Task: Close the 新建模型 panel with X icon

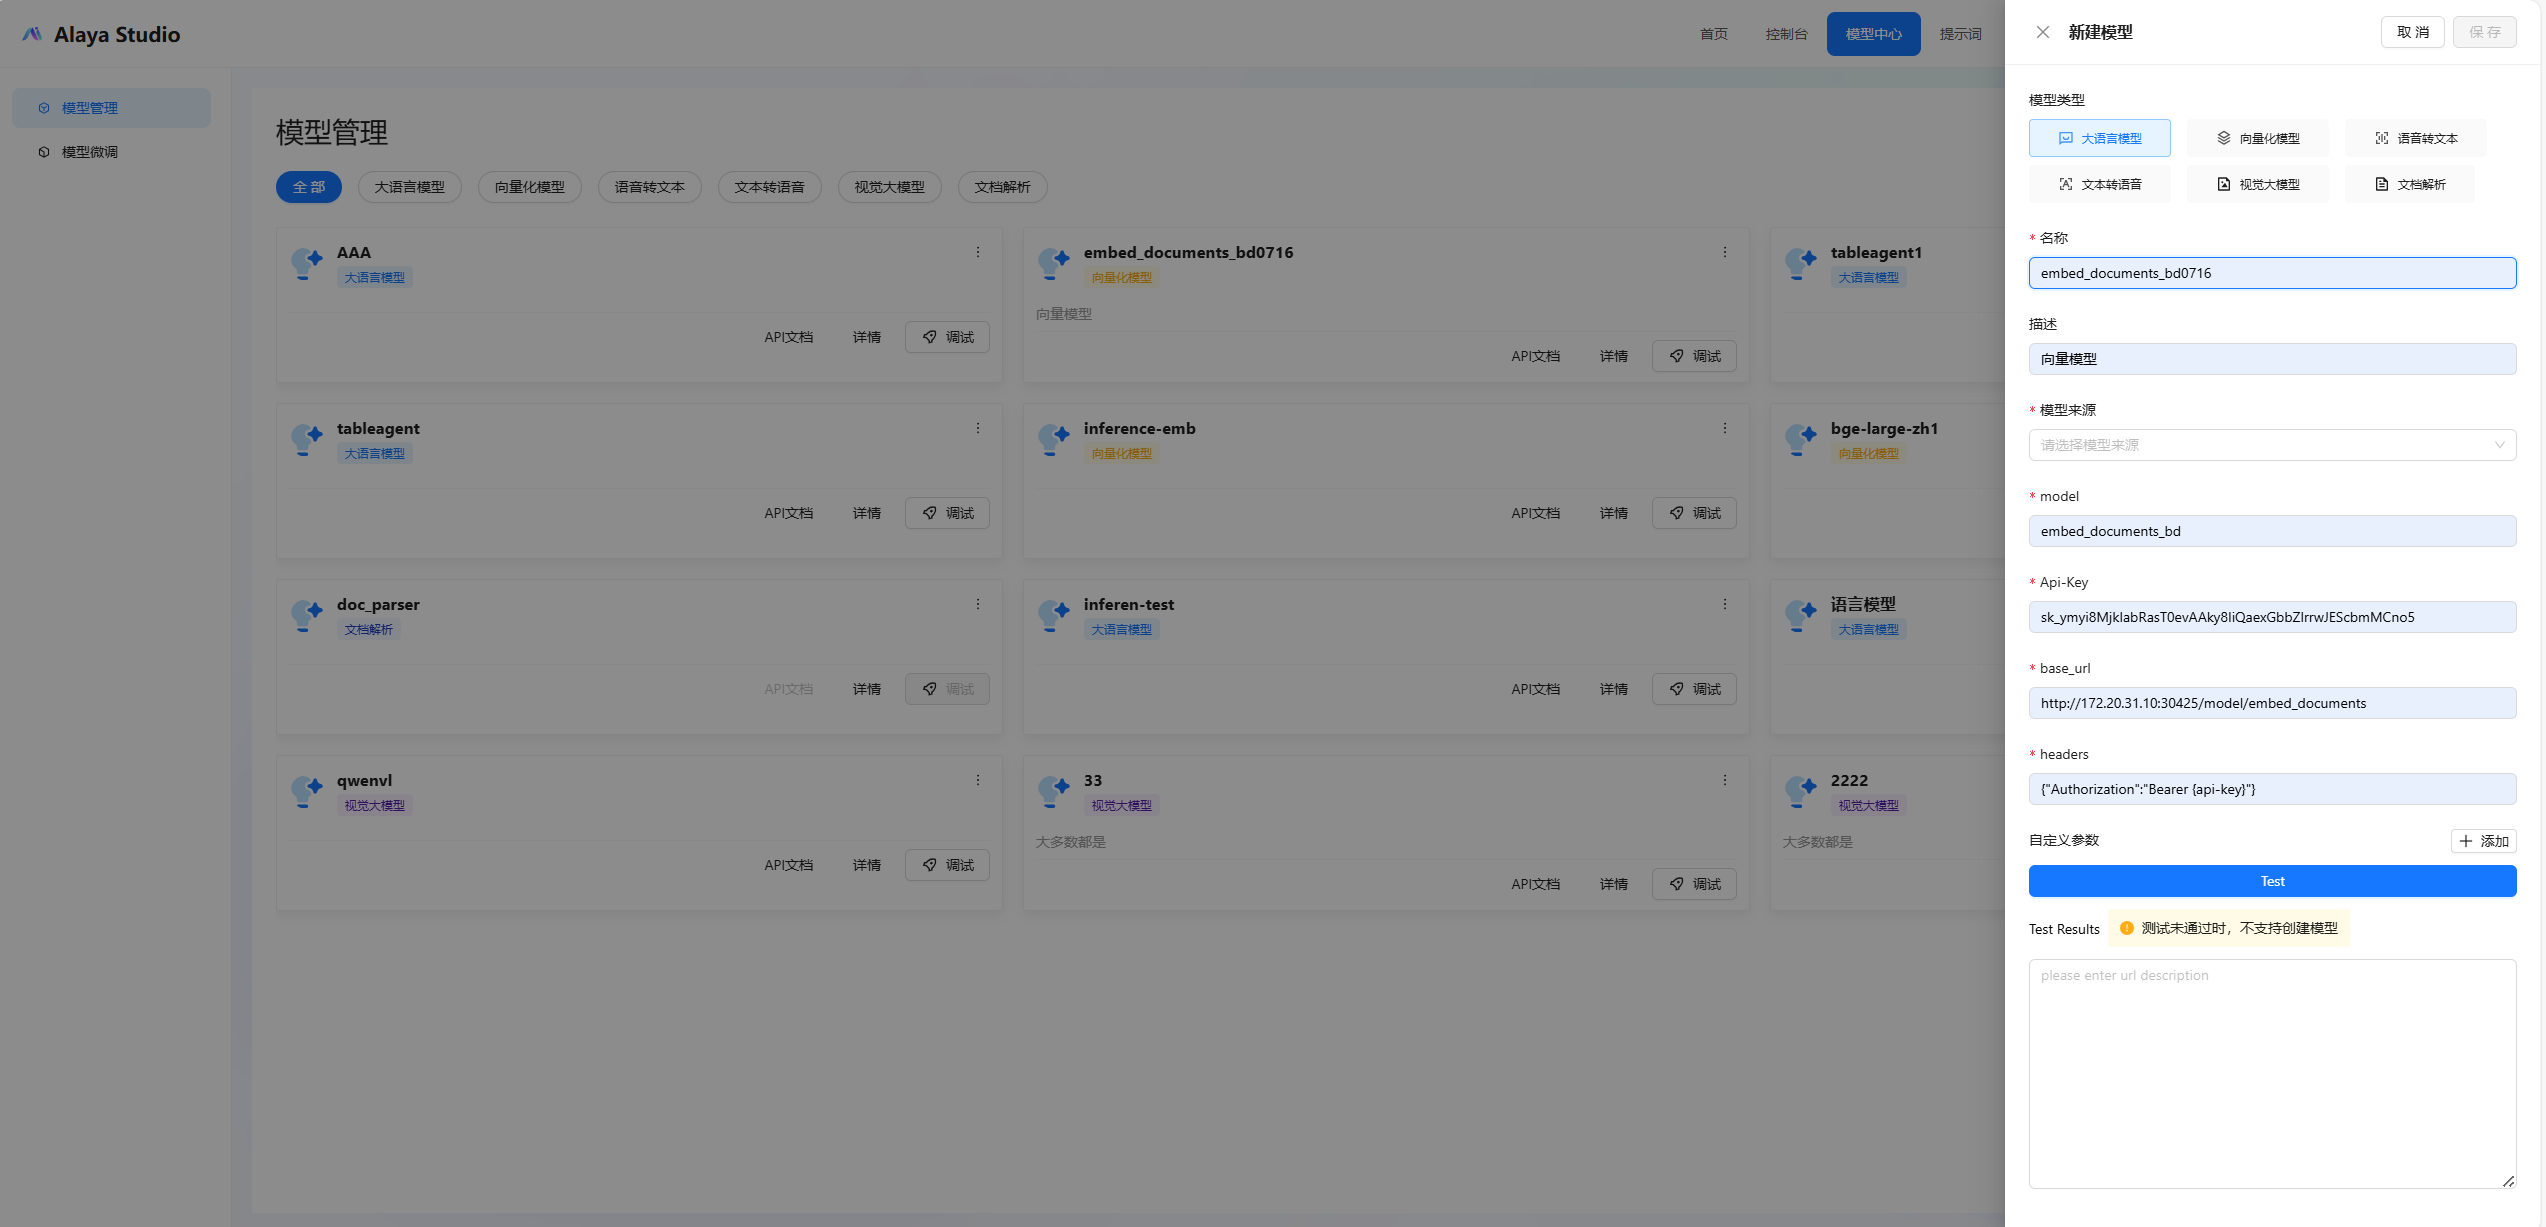Action: pos(2042,32)
